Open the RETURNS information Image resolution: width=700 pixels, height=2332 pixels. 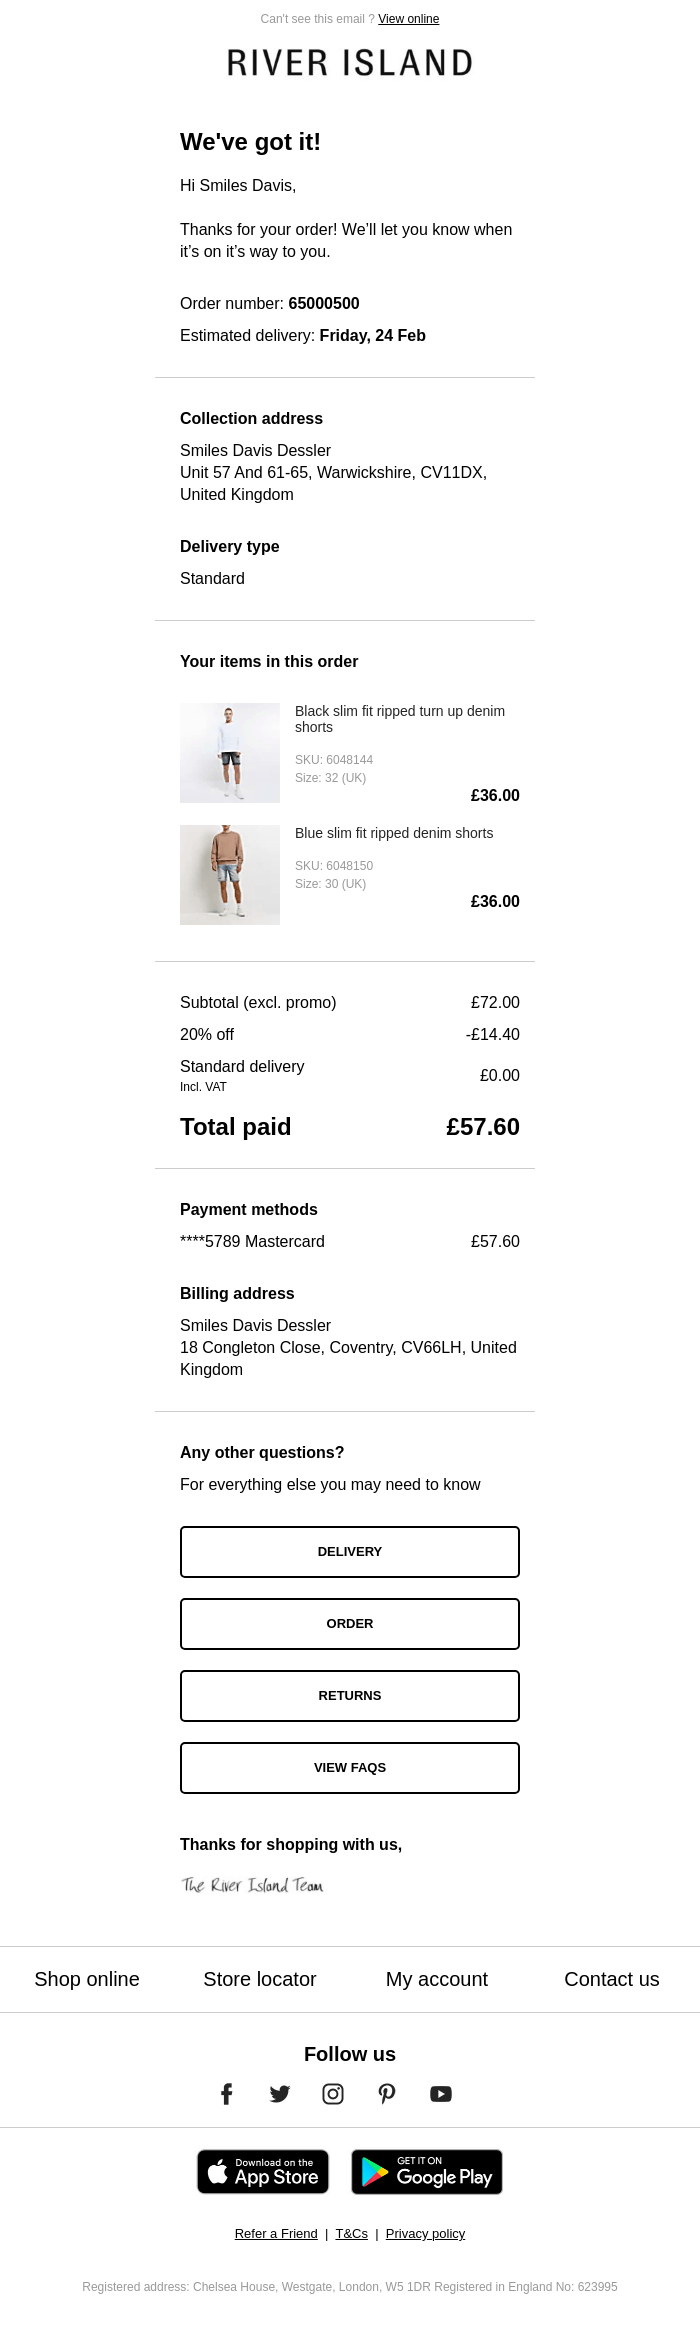tap(349, 1695)
